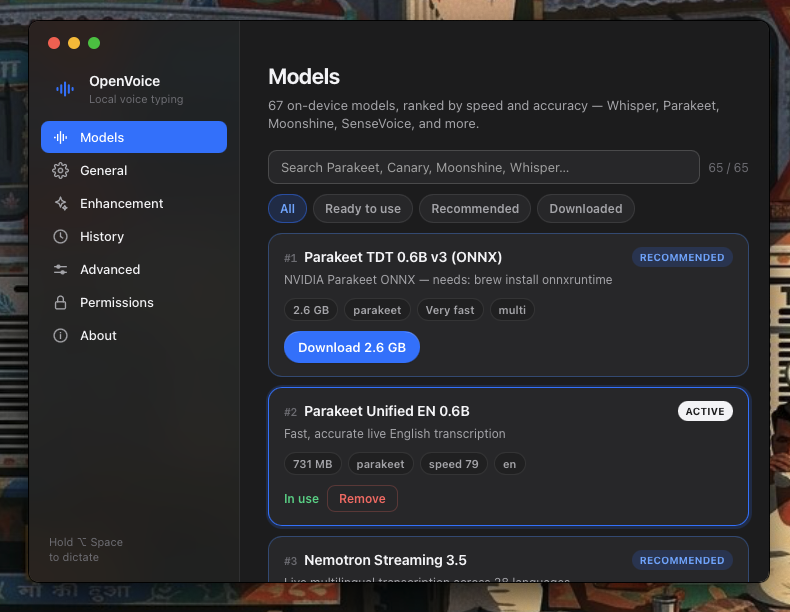Click the en language tag
This screenshot has height=612, width=790.
point(509,464)
